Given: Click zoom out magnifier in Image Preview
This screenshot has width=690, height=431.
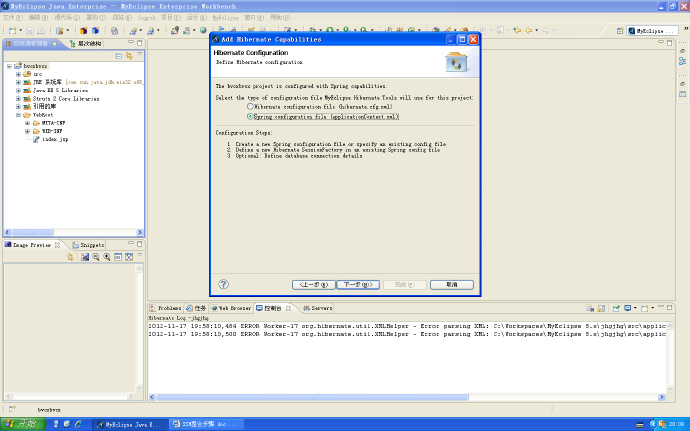Looking at the screenshot, I should point(96,257).
